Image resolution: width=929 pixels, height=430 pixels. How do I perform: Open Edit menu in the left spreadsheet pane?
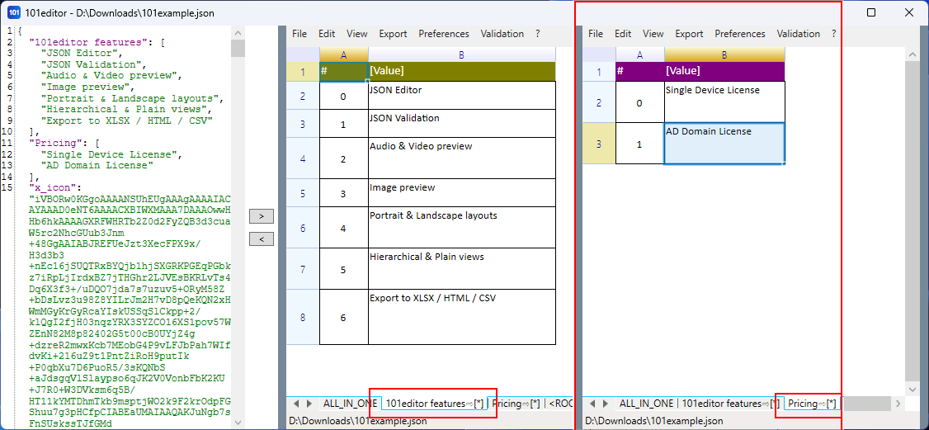tap(326, 34)
